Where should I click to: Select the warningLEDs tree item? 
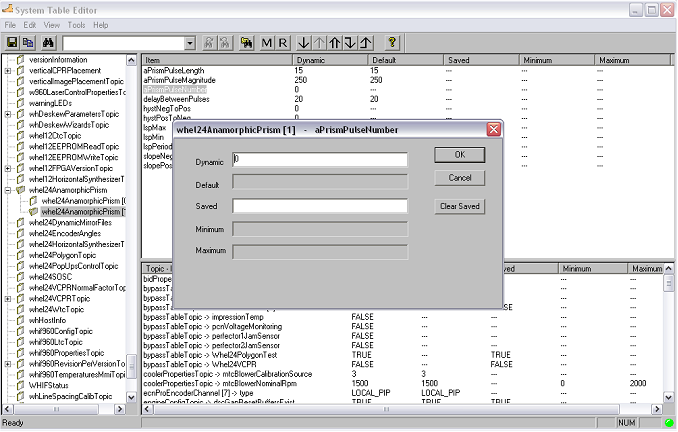click(x=50, y=103)
